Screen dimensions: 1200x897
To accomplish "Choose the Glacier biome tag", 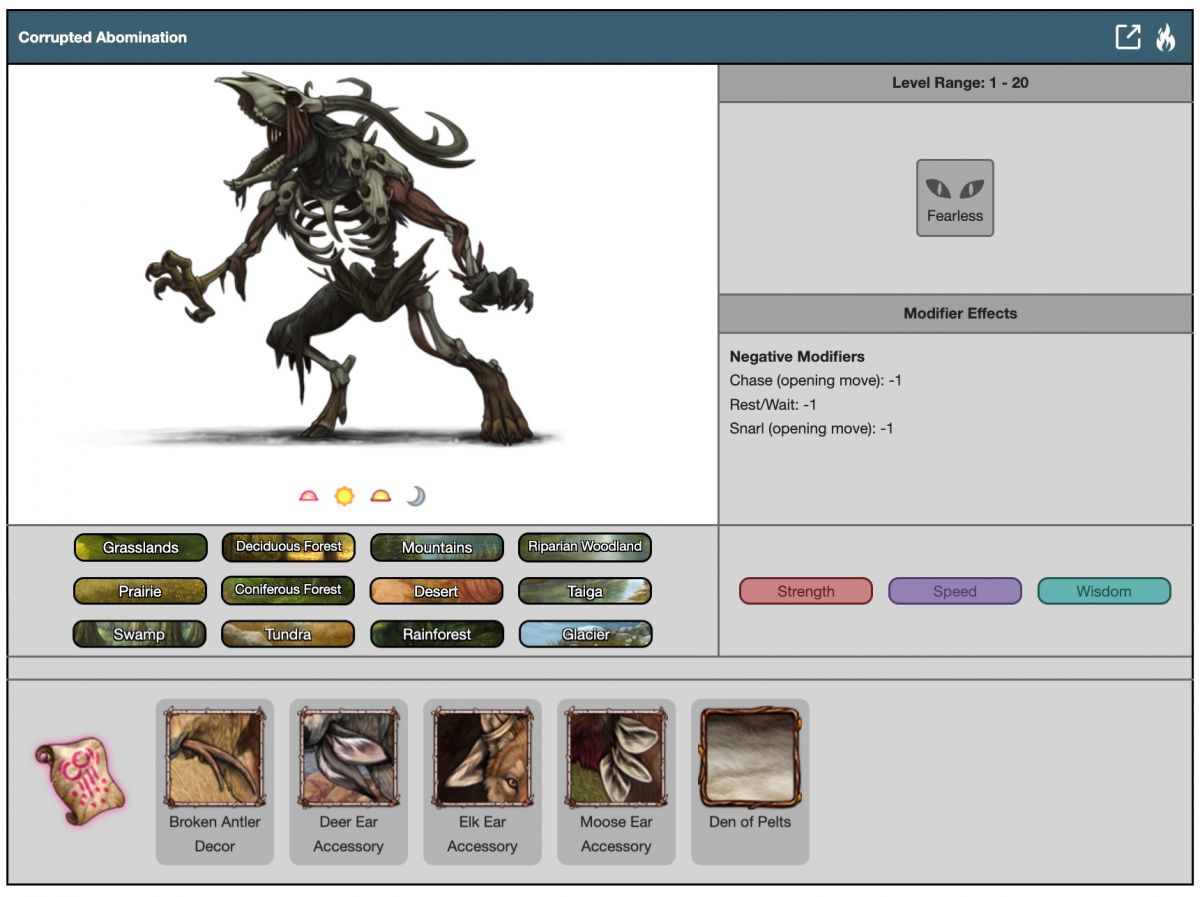I will pyautogui.click(x=585, y=634).
